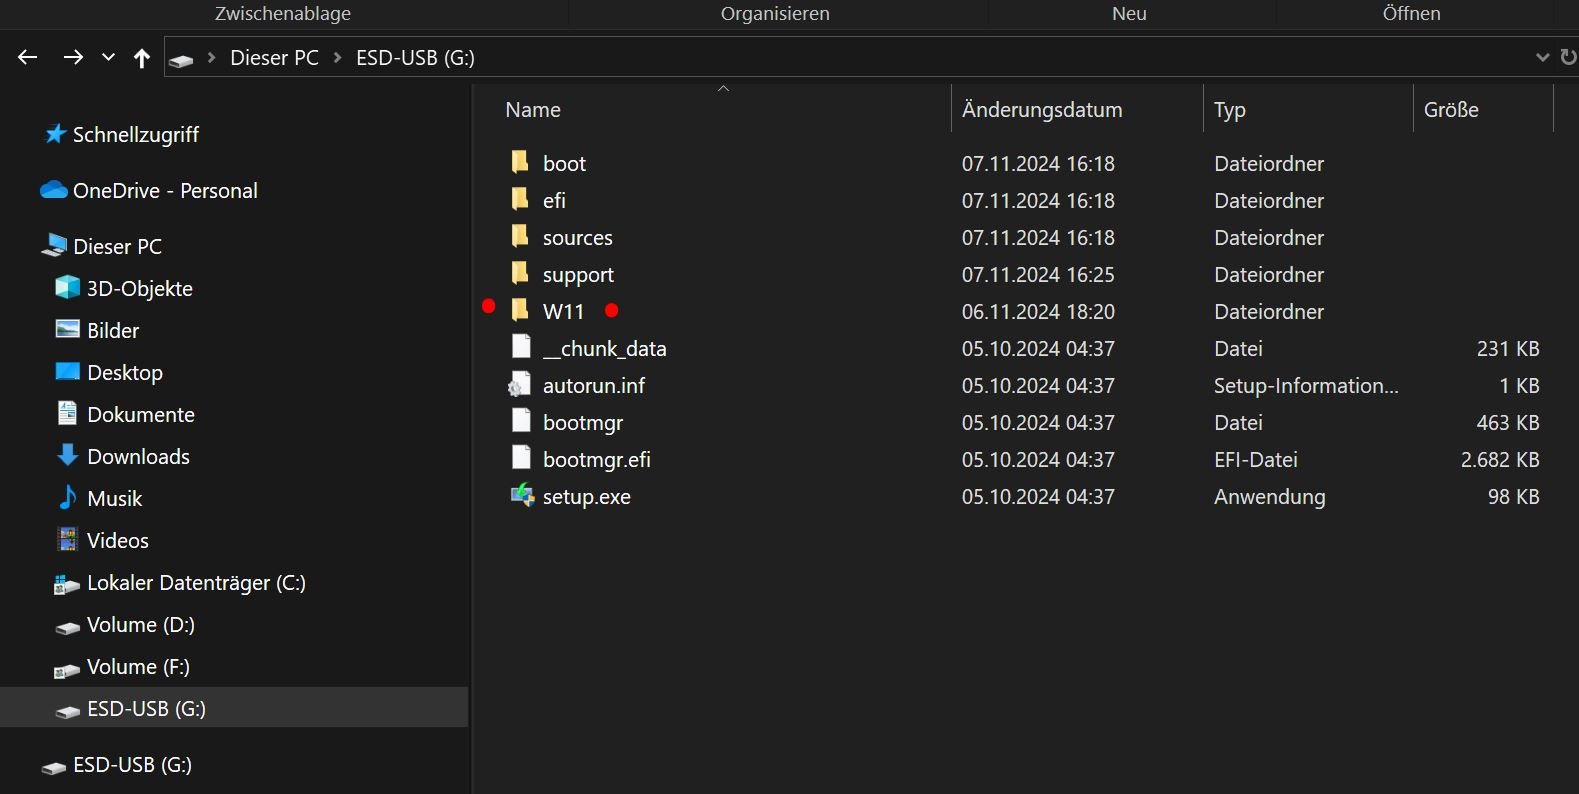Select Dieser PC in the navigation pane
This screenshot has width=1579, height=794.
pos(117,247)
